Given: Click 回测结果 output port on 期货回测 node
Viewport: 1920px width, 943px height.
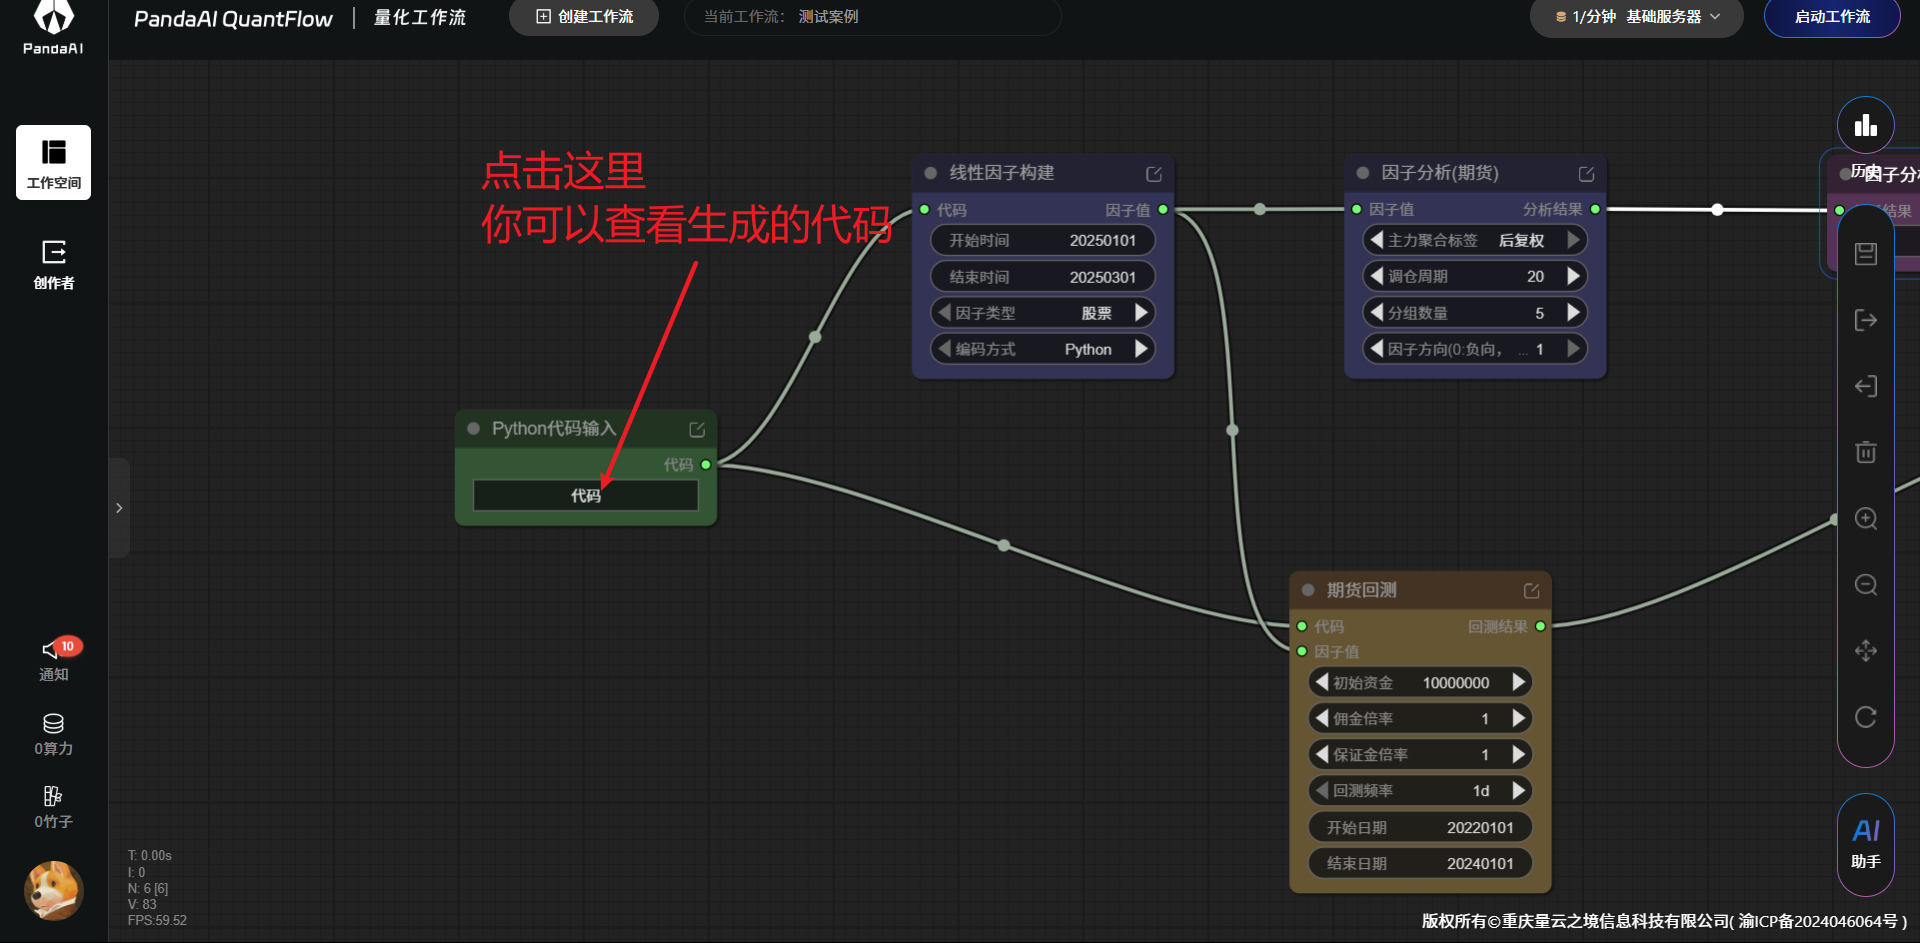Looking at the screenshot, I should (x=1540, y=626).
